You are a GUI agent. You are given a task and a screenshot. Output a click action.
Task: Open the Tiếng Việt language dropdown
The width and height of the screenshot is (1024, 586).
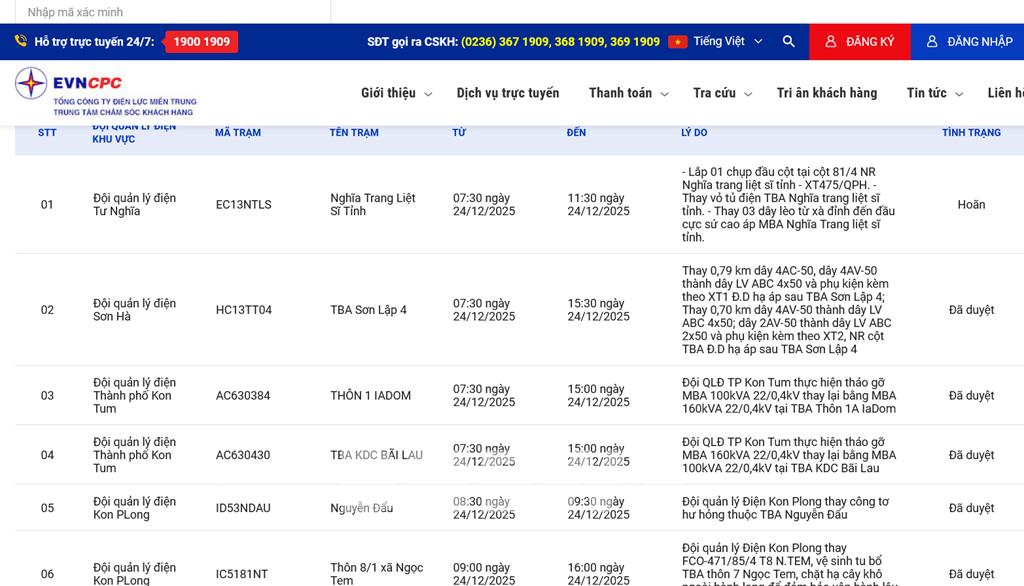point(728,42)
